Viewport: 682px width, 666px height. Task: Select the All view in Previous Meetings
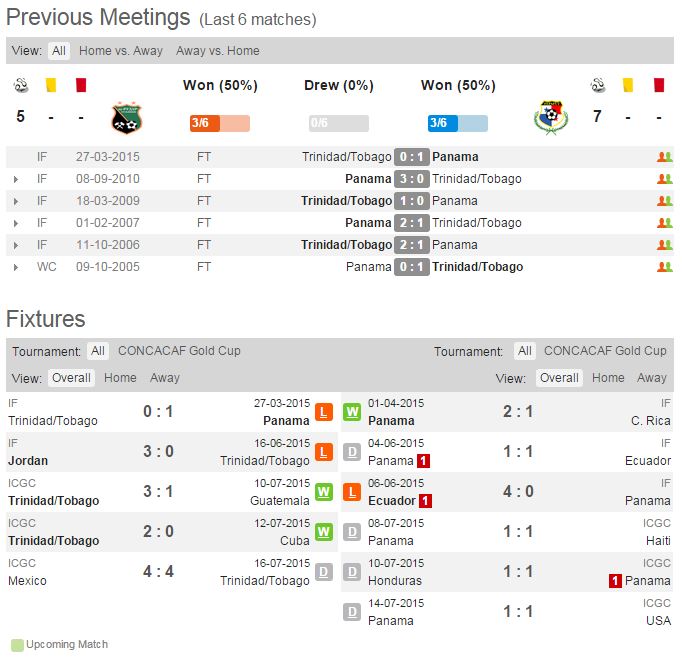tap(59, 51)
